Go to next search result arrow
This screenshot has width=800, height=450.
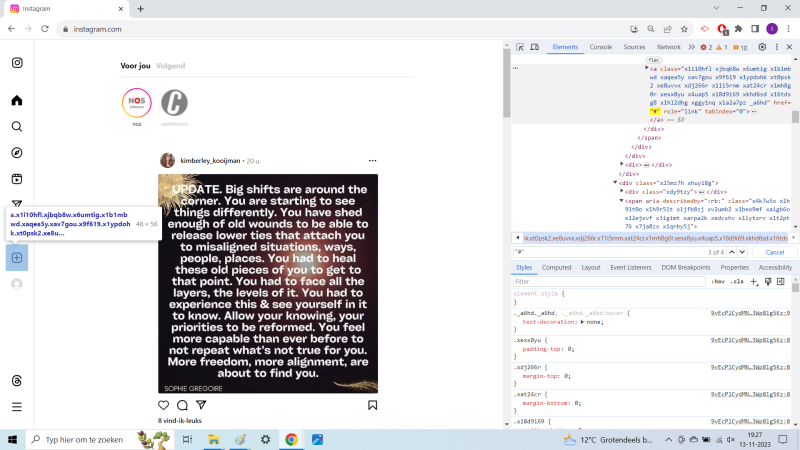[742, 252]
